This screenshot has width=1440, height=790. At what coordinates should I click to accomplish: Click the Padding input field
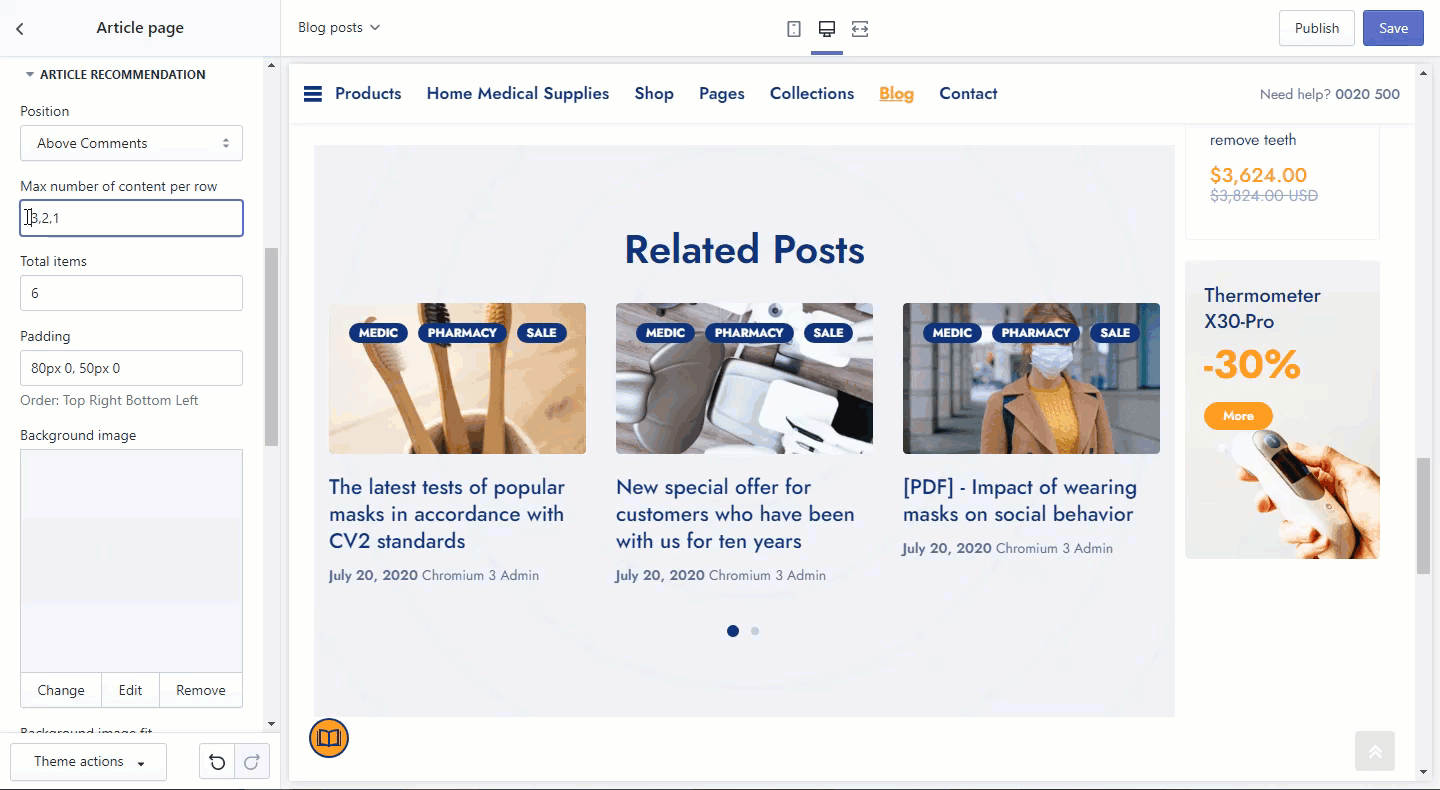(131, 368)
